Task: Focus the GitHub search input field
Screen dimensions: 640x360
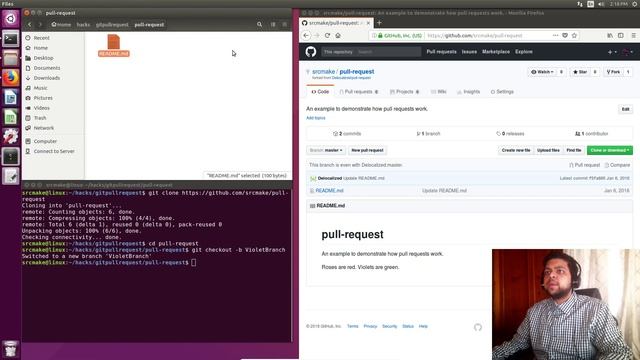Action: [388, 52]
